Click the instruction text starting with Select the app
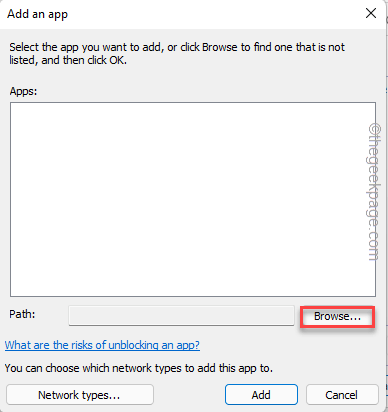 tap(177, 54)
